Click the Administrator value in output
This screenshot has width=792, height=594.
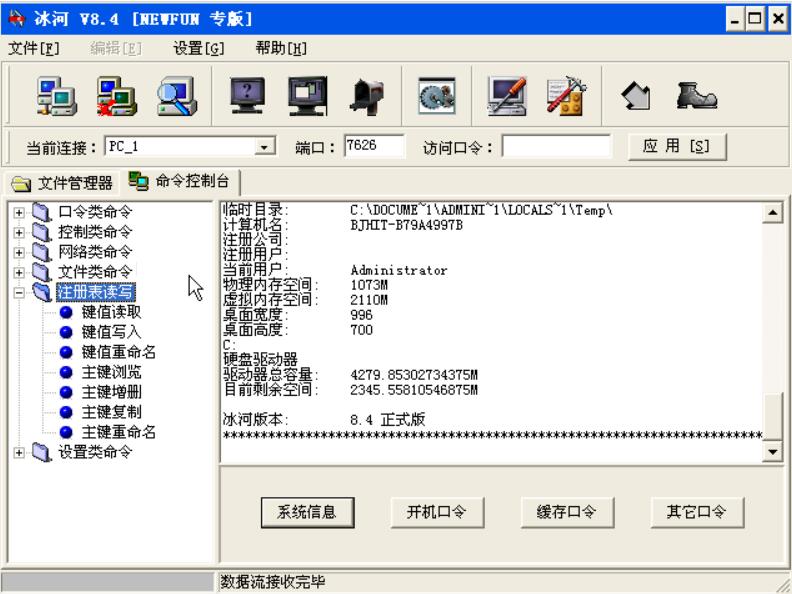399,271
